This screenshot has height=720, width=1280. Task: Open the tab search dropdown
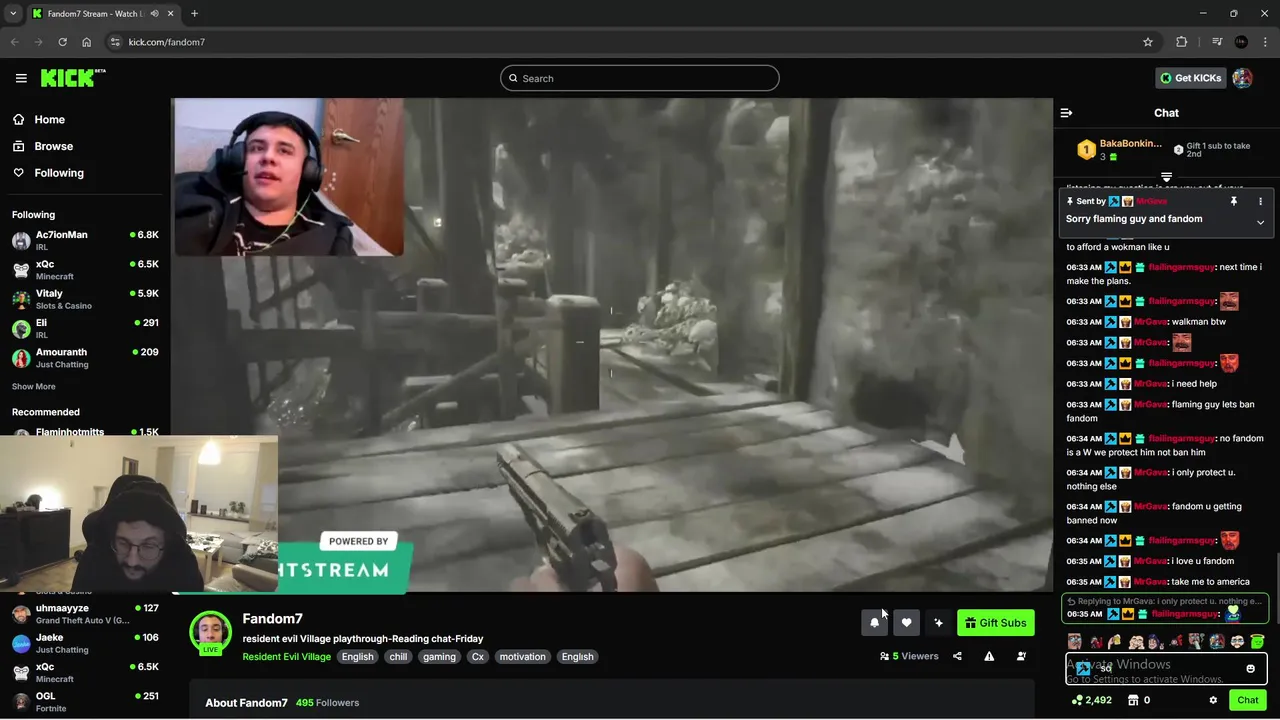coord(13,14)
